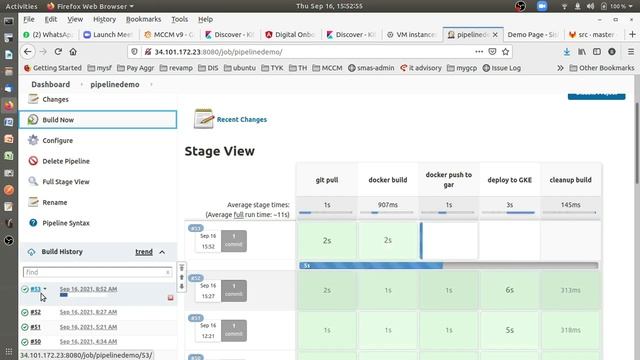Image resolution: width=640 pixels, height=360 pixels.
Task: Click the 1 commit box for Sep 16 15:27
Action: (x=233, y=291)
